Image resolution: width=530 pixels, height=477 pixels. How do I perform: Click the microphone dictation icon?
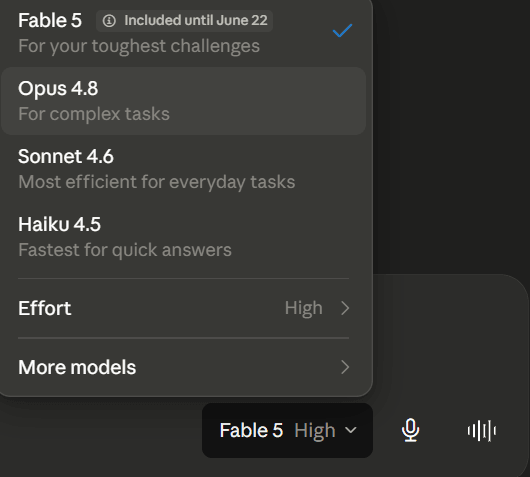pos(410,430)
